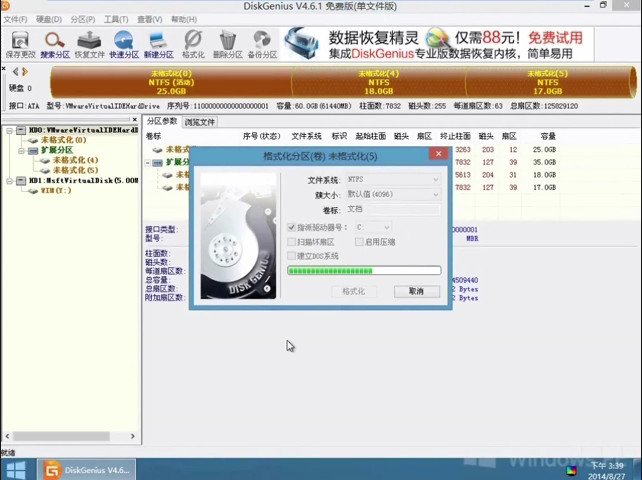Click the Save Changes (保存更改) toolbar icon
642x480 pixels.
pyautogui.click(x=20, y=44)
